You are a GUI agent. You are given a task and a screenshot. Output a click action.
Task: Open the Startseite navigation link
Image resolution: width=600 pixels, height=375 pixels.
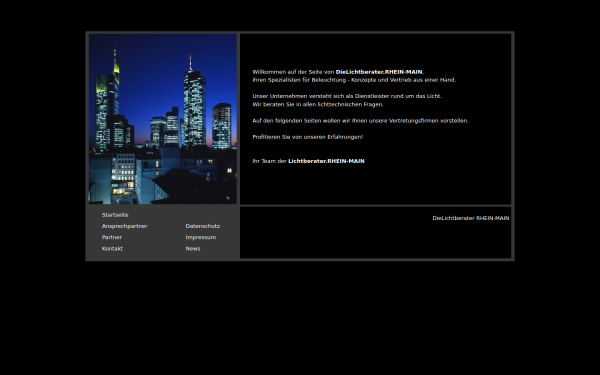tap(115, 215)
